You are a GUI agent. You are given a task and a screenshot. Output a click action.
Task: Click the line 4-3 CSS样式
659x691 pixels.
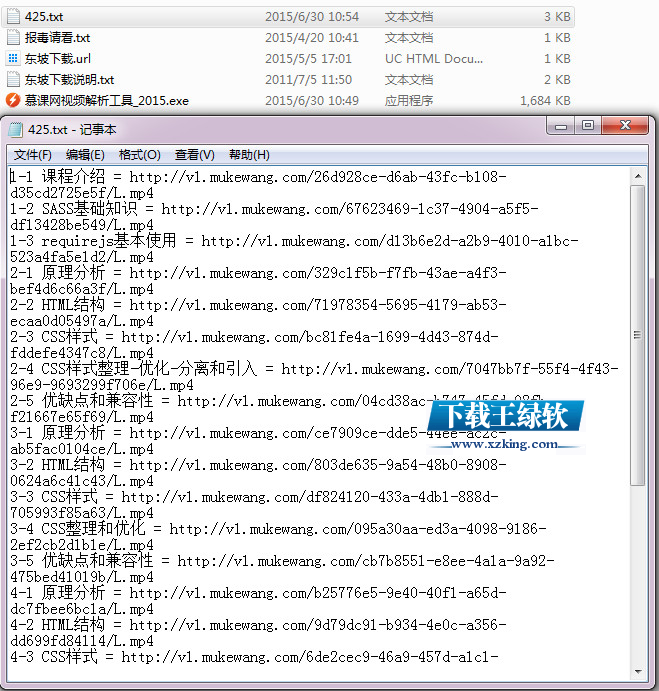254,657
